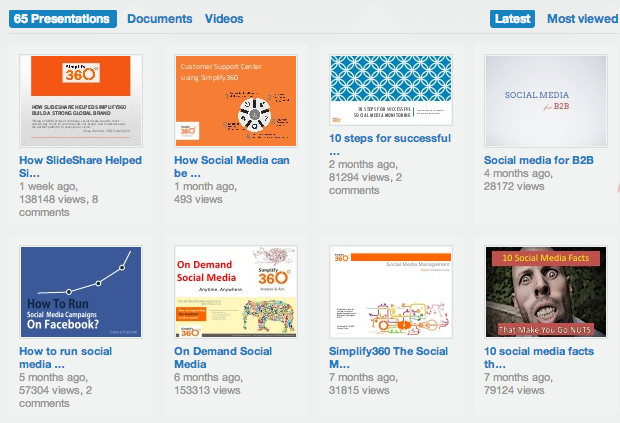Open the 10 Social Media Facts thumbnail
The height and width of the screenshot is (423, 620).
click(x=546, y=292)
